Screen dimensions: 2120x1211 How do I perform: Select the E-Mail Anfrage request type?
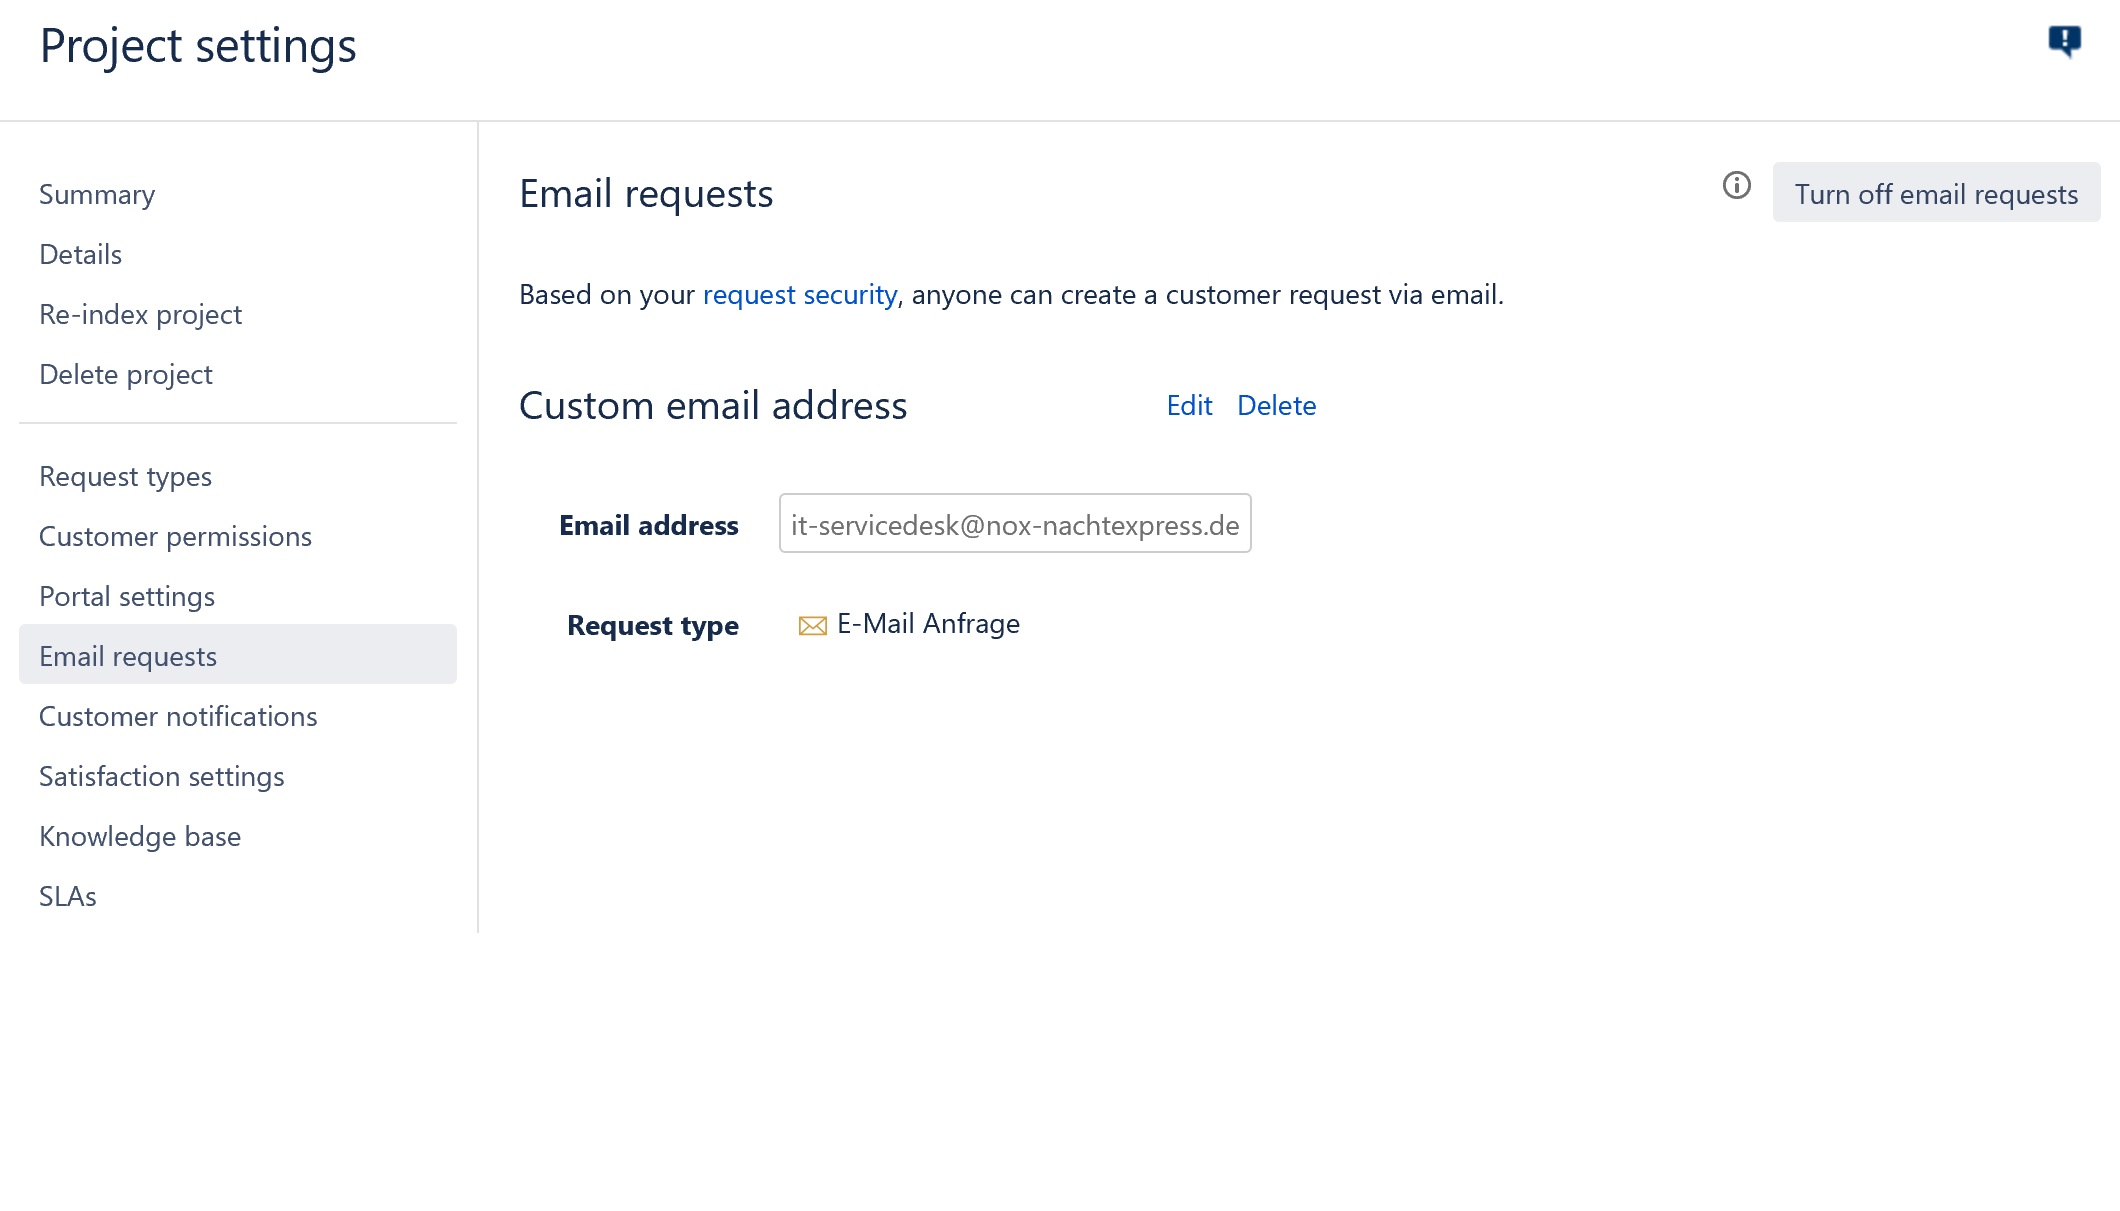tap(928, 623)
